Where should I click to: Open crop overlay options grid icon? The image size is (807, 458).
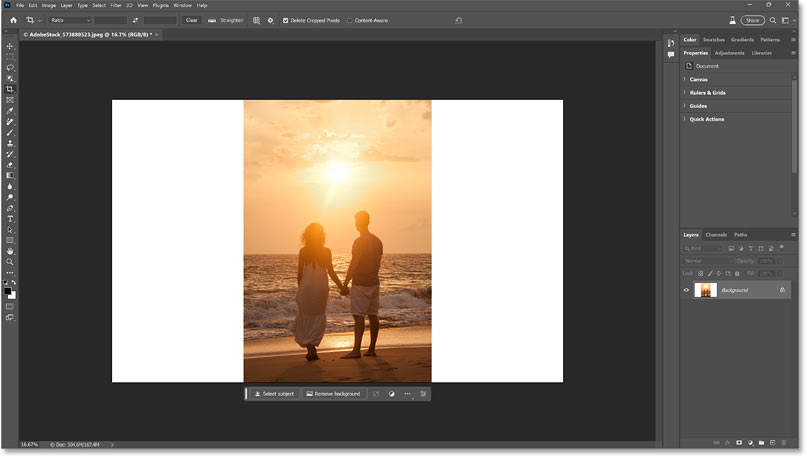[x=256, y=20]
